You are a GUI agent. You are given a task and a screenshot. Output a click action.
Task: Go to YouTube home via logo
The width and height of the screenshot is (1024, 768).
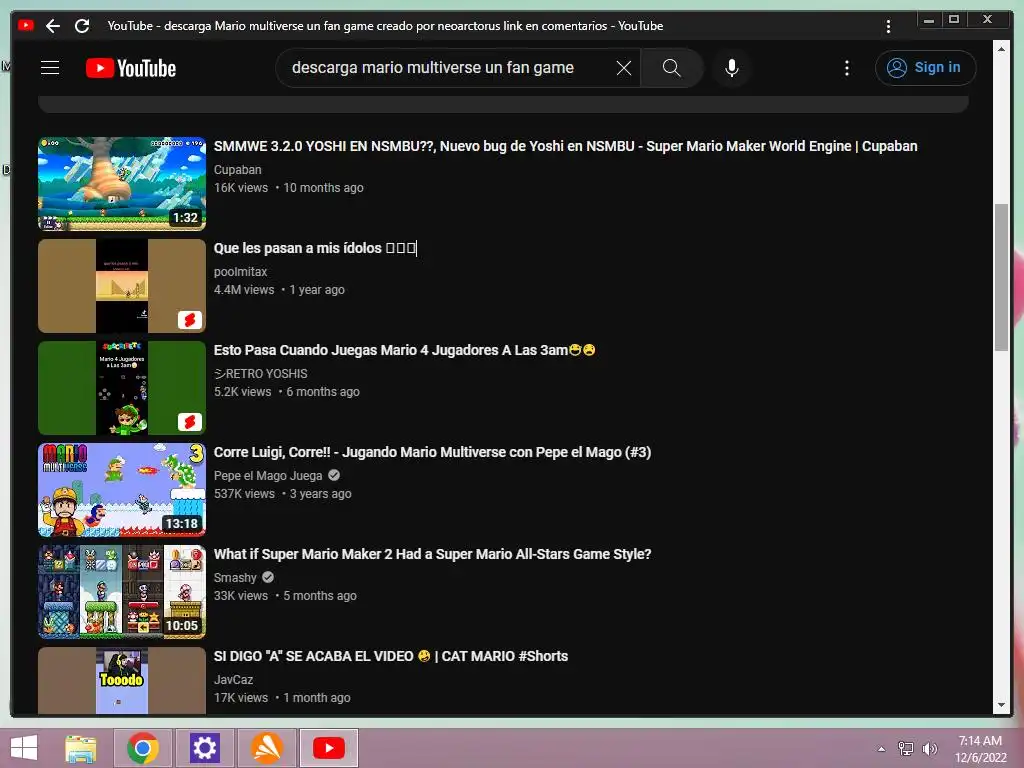[x=131, y=68]
